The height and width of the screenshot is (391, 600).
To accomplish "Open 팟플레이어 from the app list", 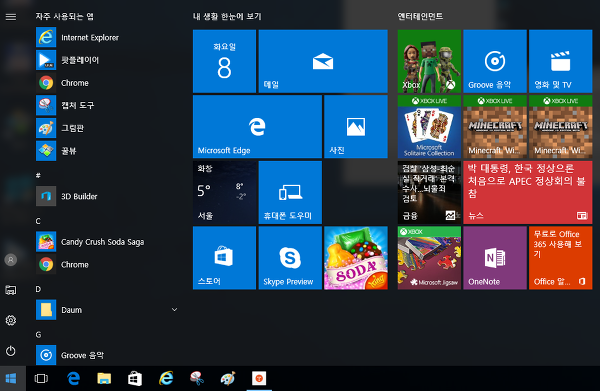I will point(107,60).
